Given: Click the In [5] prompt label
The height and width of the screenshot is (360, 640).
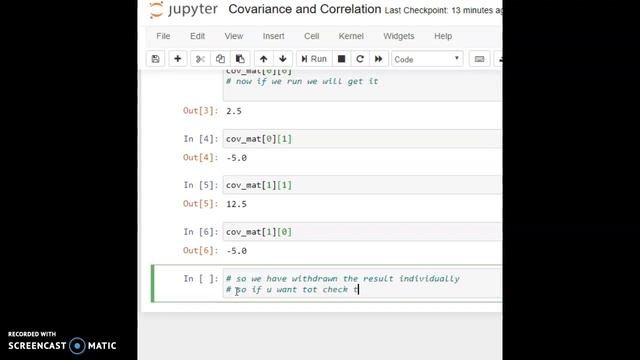Looking at the screenshot, I should point(201,185).
